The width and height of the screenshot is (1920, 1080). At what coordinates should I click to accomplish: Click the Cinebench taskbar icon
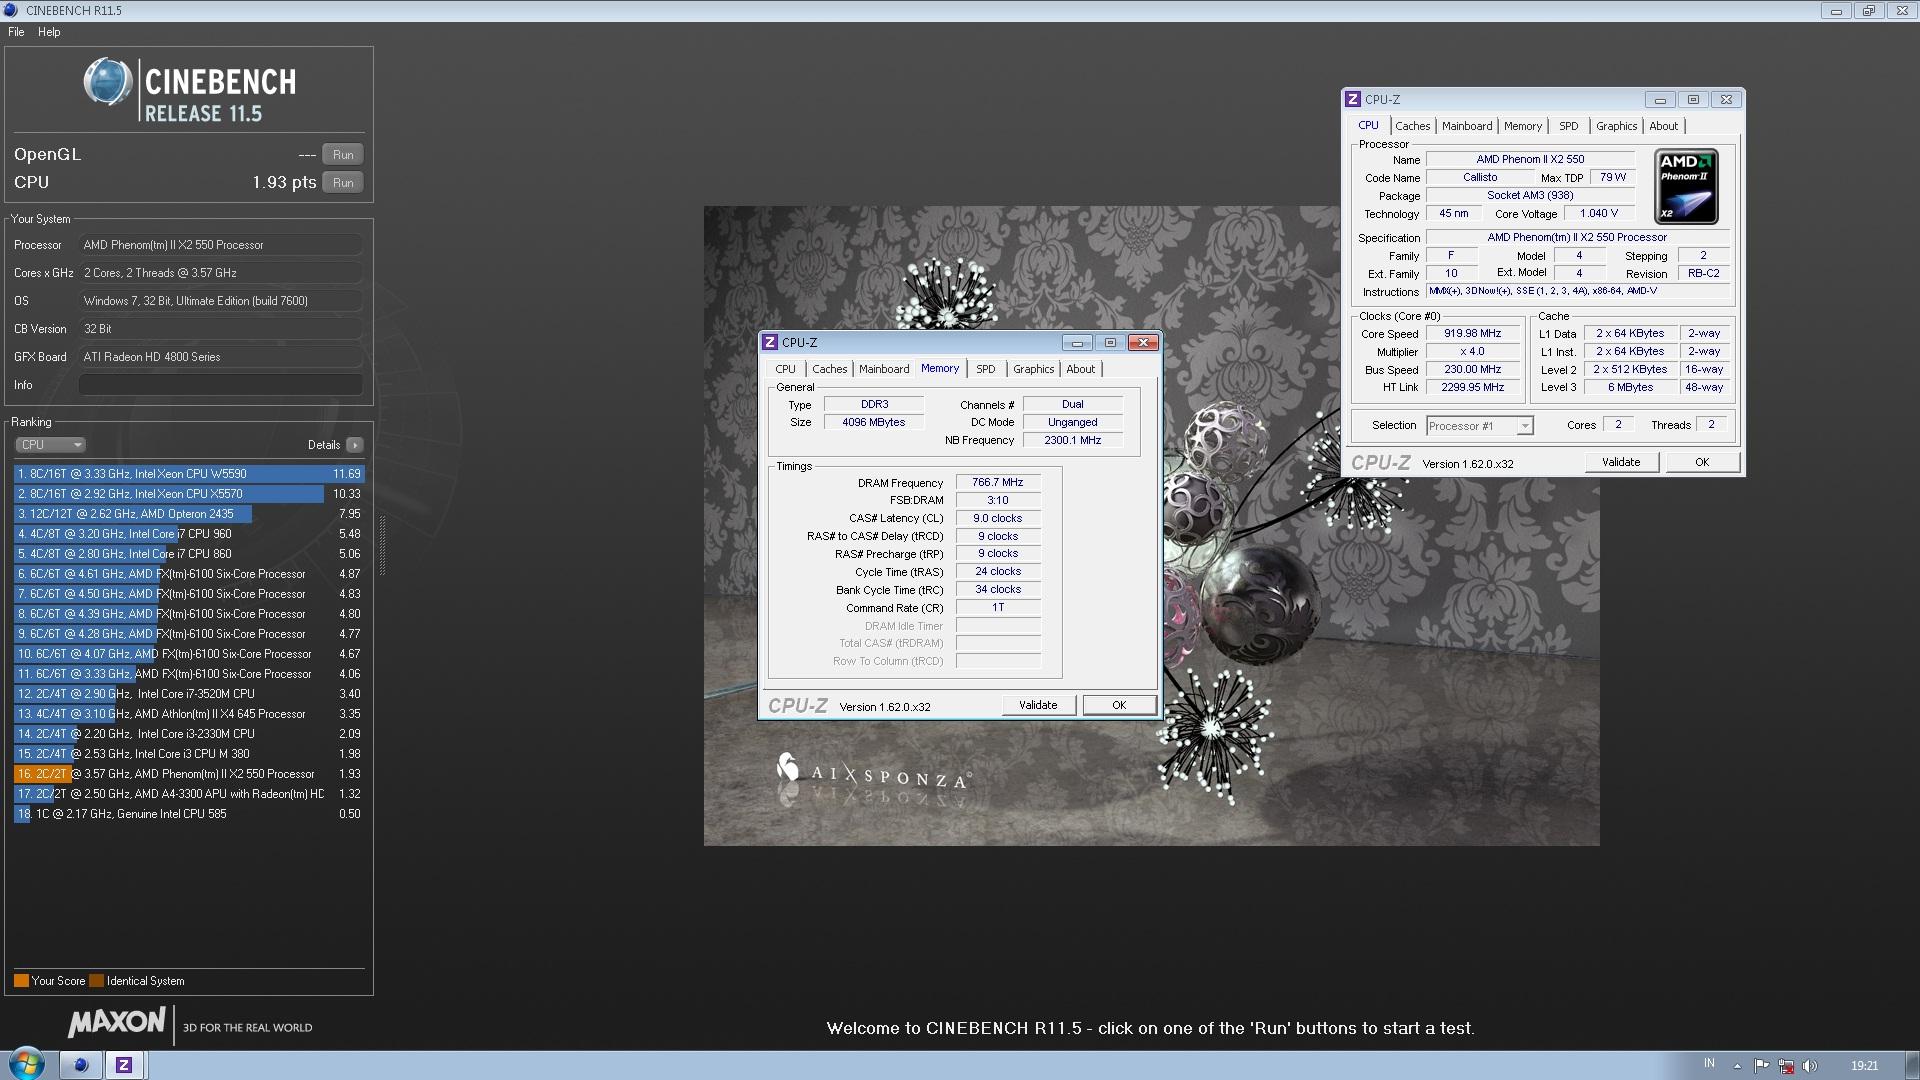81,1065
